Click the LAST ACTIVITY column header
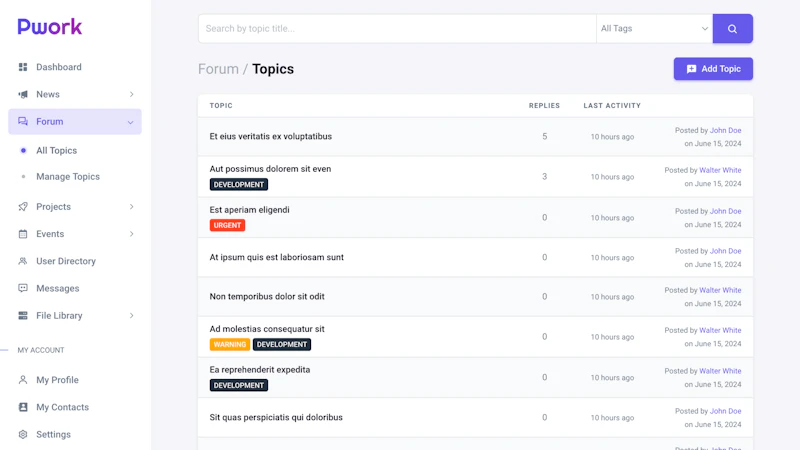Viewport: 800px width, 450px height. click(x=612, y=106)
